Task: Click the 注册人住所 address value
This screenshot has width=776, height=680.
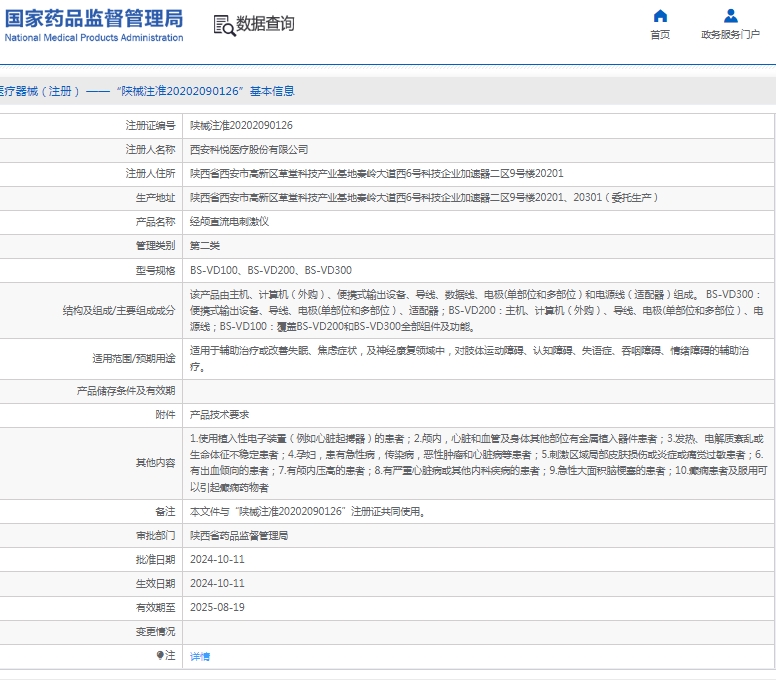Action: (377, 173)
